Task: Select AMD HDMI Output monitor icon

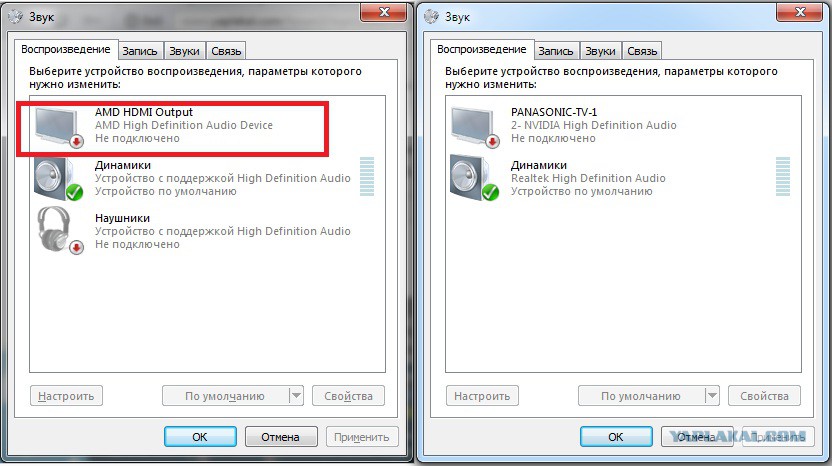Action: tap(59, 127)
